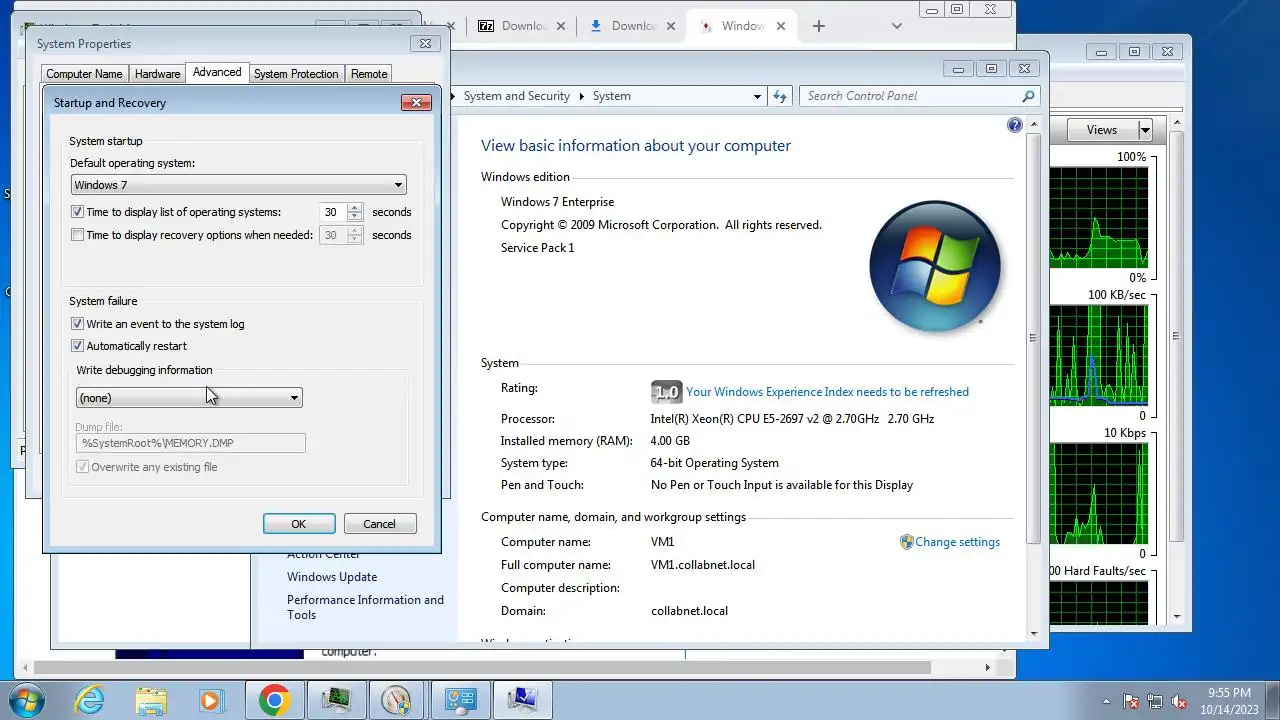Screen dimensions: 1280x720
Task: Launch Internet Explorer from the taskbar
Action: (x=89, y=700)
